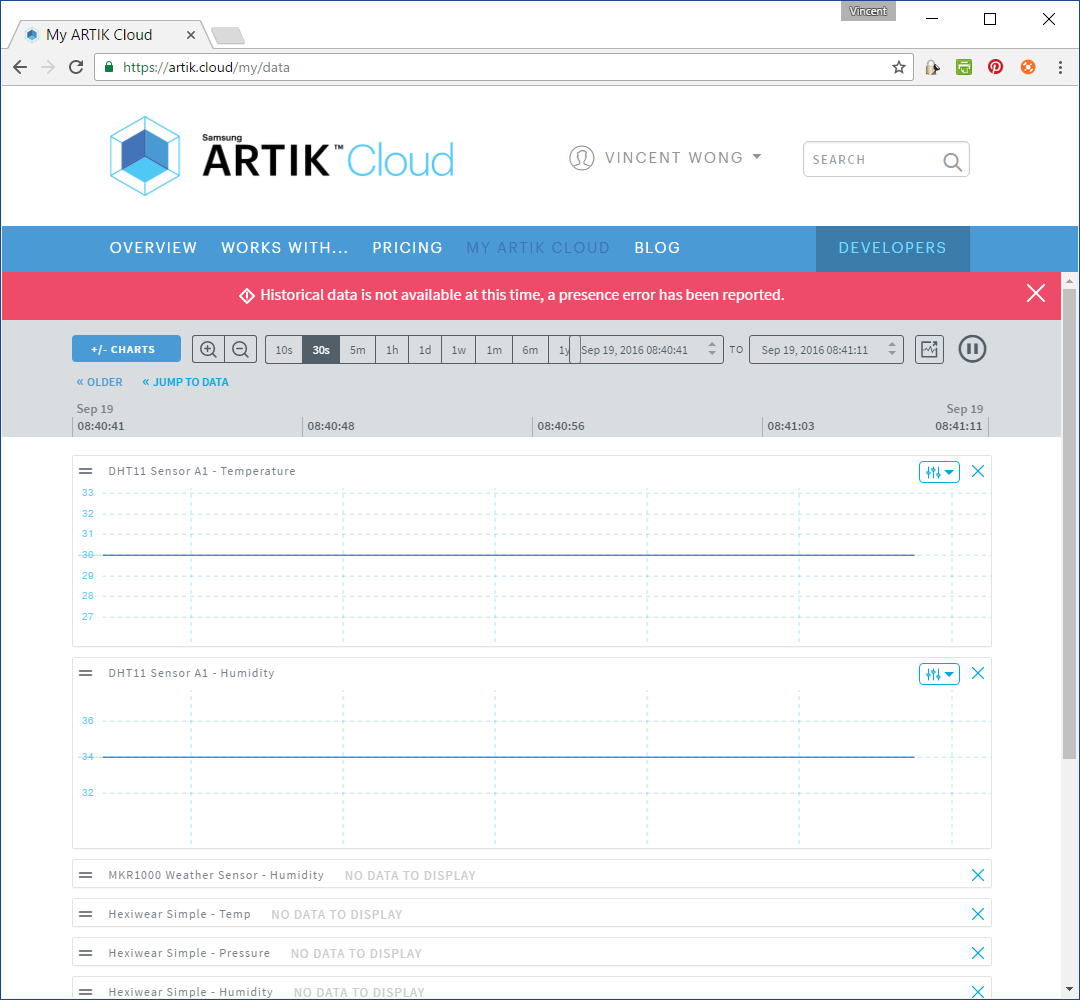The image size is (1080, 1000).
Task: Increment the start date using its stepper arrows
Action: (714, 349)
